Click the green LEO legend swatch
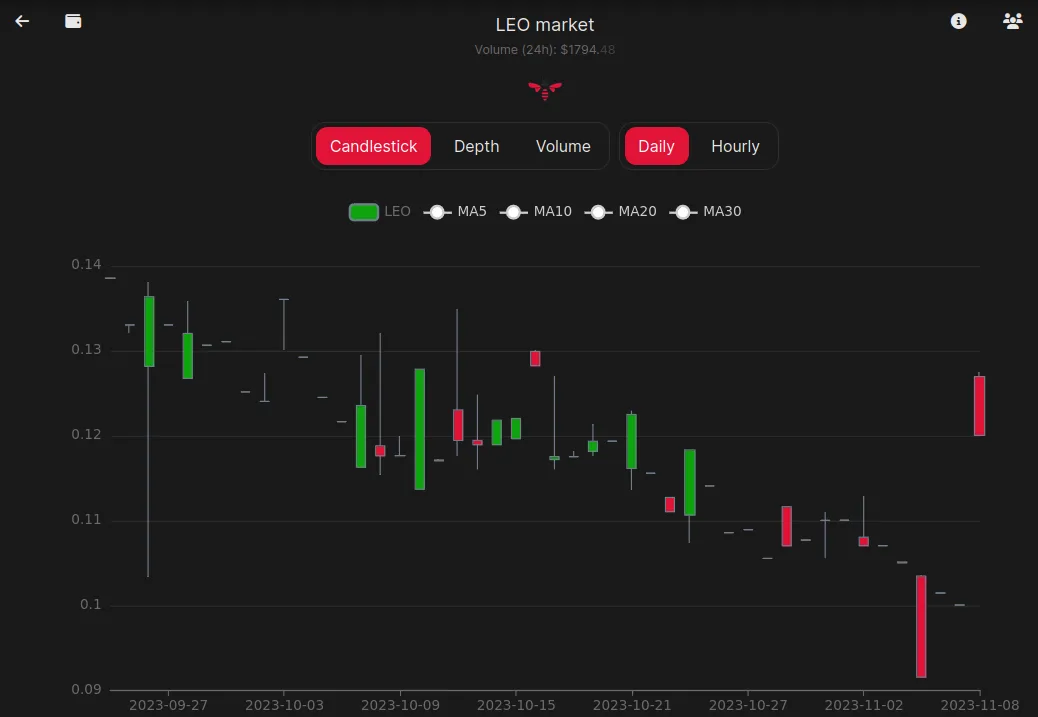 click(363, 212)
